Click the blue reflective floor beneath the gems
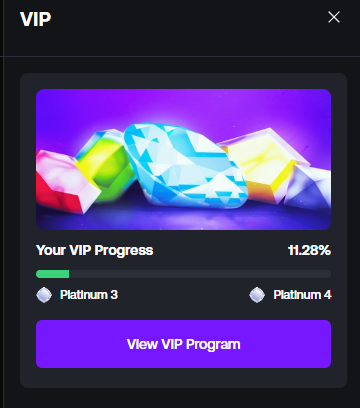The width and height of the screenshot is (360, 408). 183,220
